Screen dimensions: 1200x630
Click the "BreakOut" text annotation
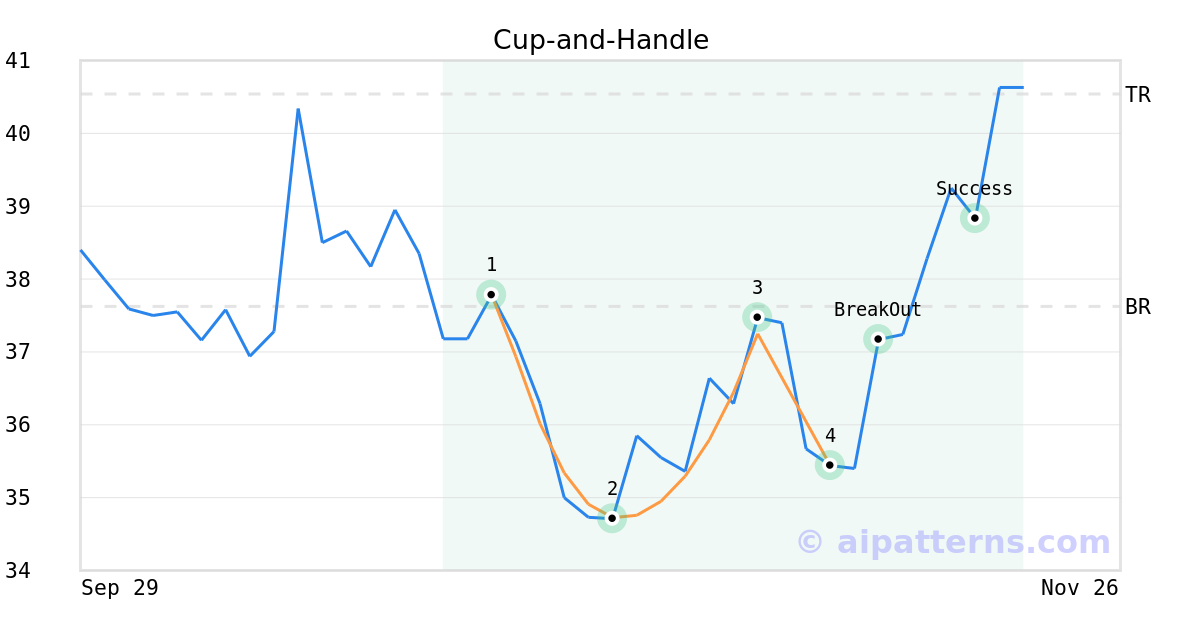click(x=878, y=310)
